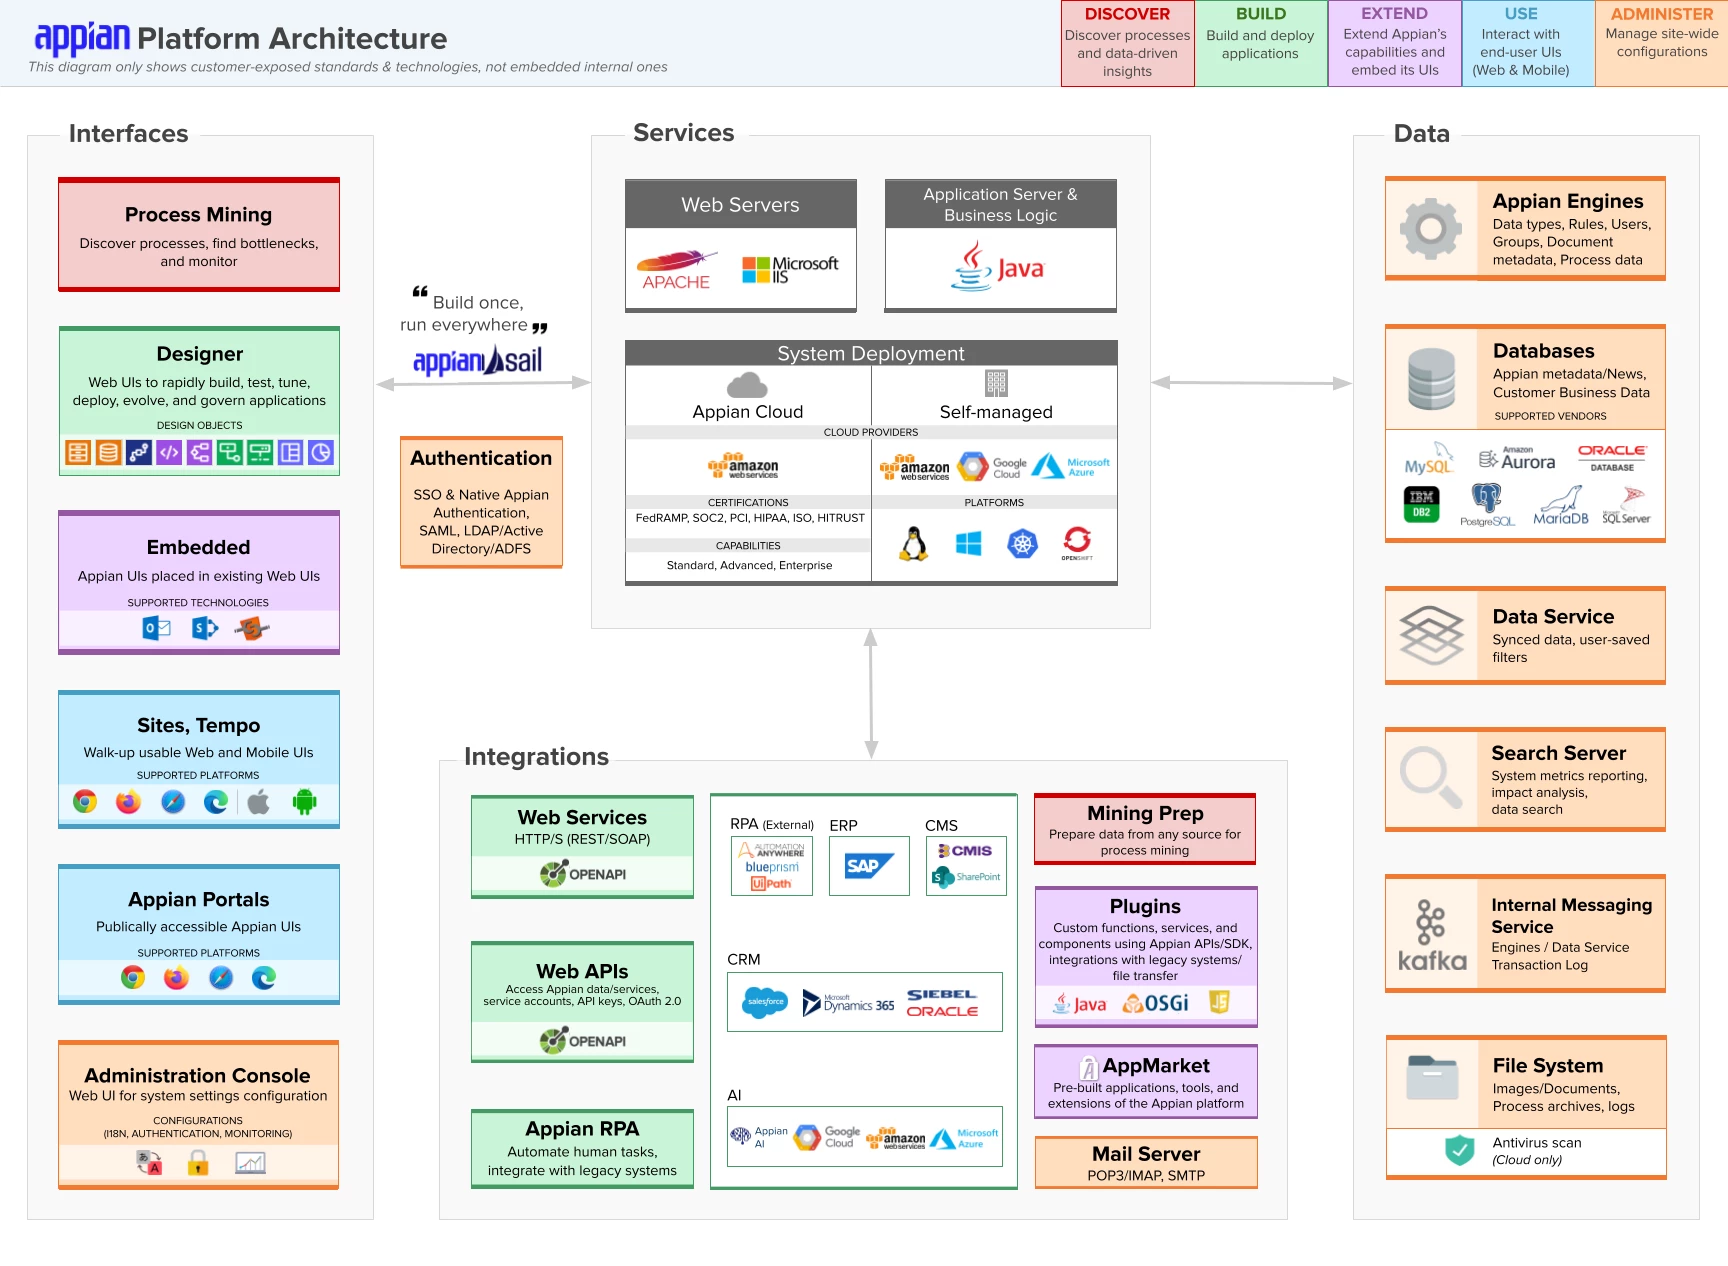Screen dimensions: 1728x1266
Task: Select the Kubernetes icon under Platforms
Action: (x=1022, y=543)
